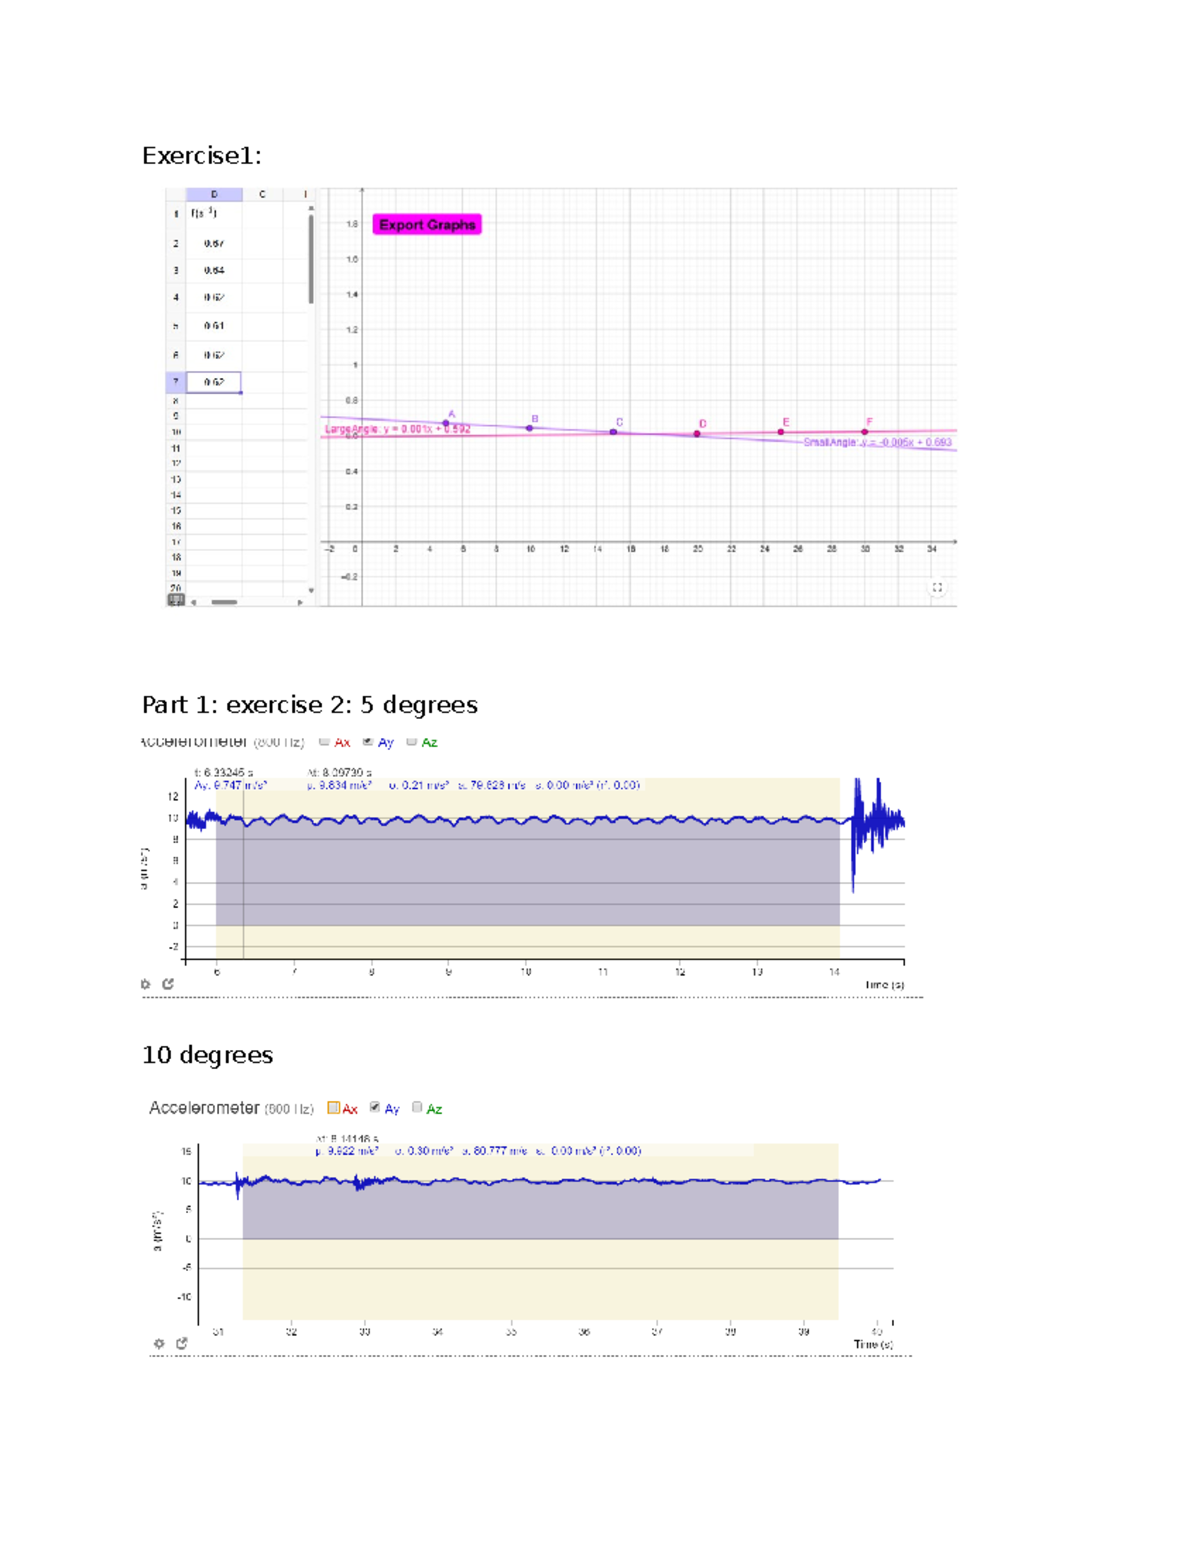This screenshot has width=1200, height=1553.
Task: Reset the 5-degrees accelerometer graph view
Action: [168, 984]
